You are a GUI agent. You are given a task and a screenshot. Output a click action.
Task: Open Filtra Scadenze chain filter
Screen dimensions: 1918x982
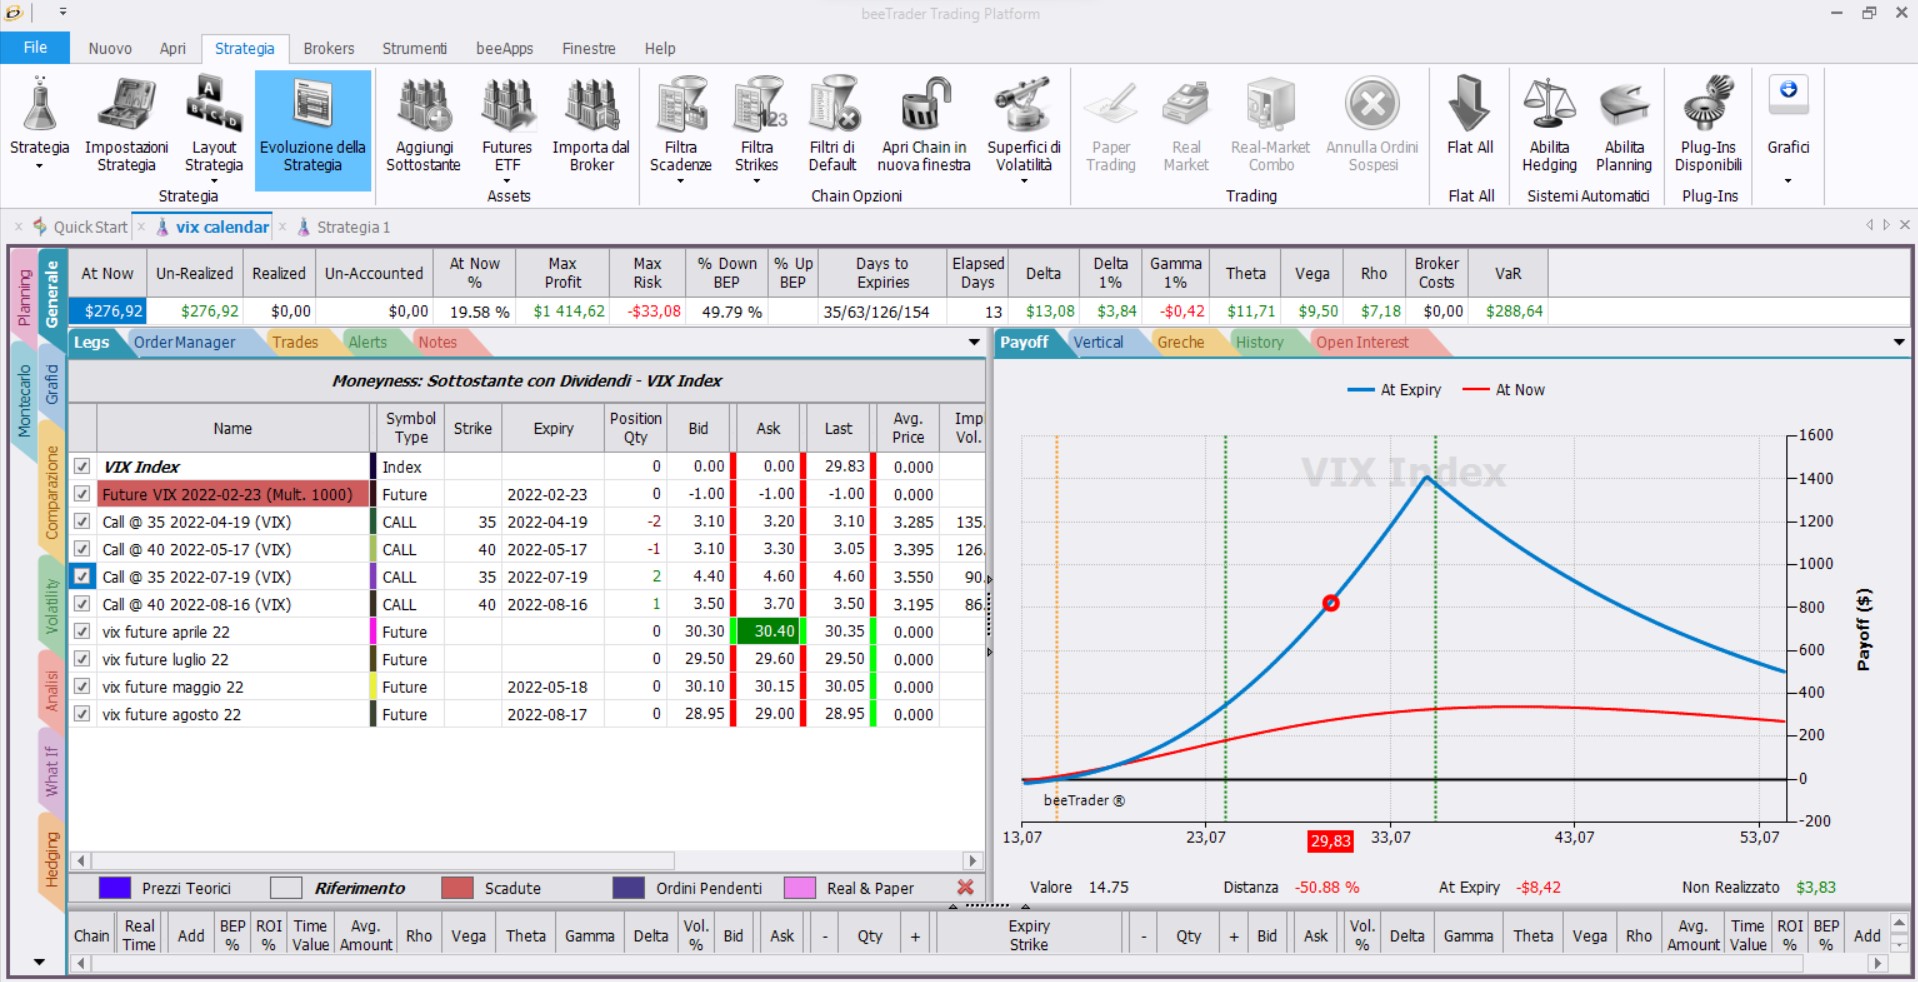coord(680,105)
